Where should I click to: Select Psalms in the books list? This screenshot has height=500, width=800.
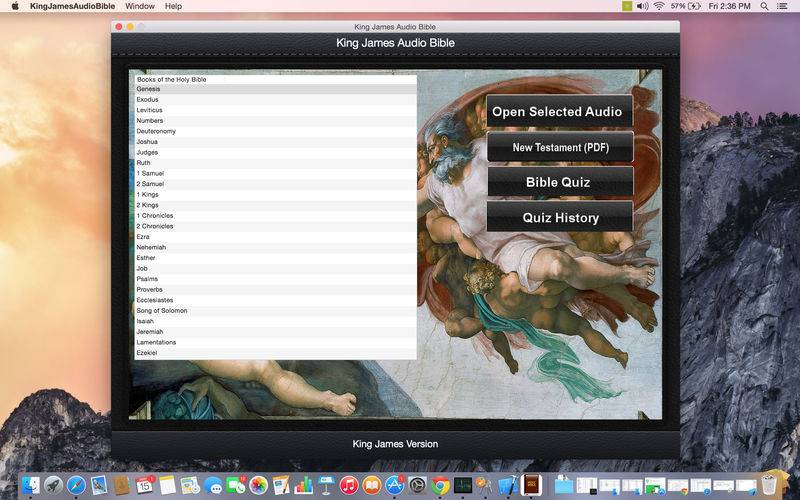[x=147, y=279]
